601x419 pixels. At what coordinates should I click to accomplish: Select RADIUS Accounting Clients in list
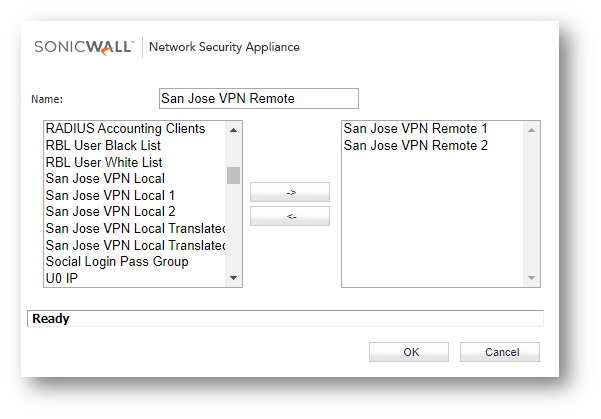(x=125, y=129)
